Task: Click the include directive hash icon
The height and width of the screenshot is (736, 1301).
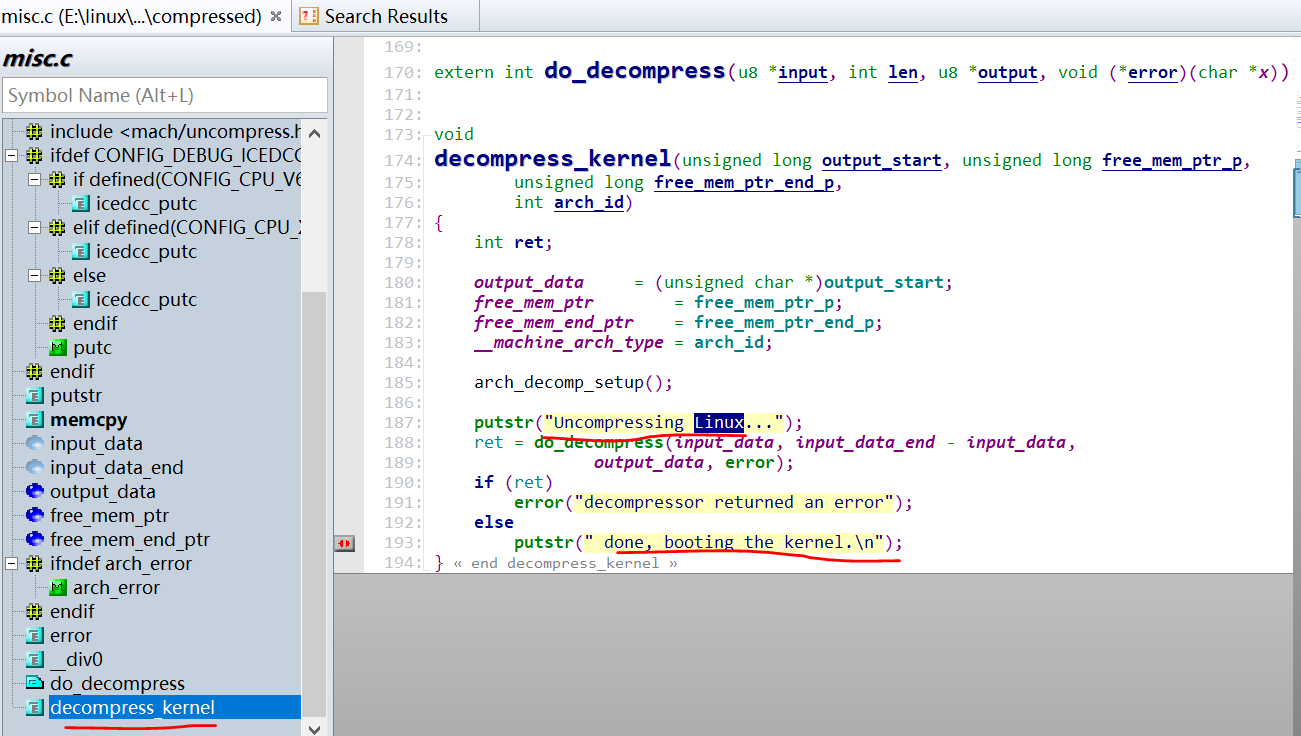Action: click(35, 132)
